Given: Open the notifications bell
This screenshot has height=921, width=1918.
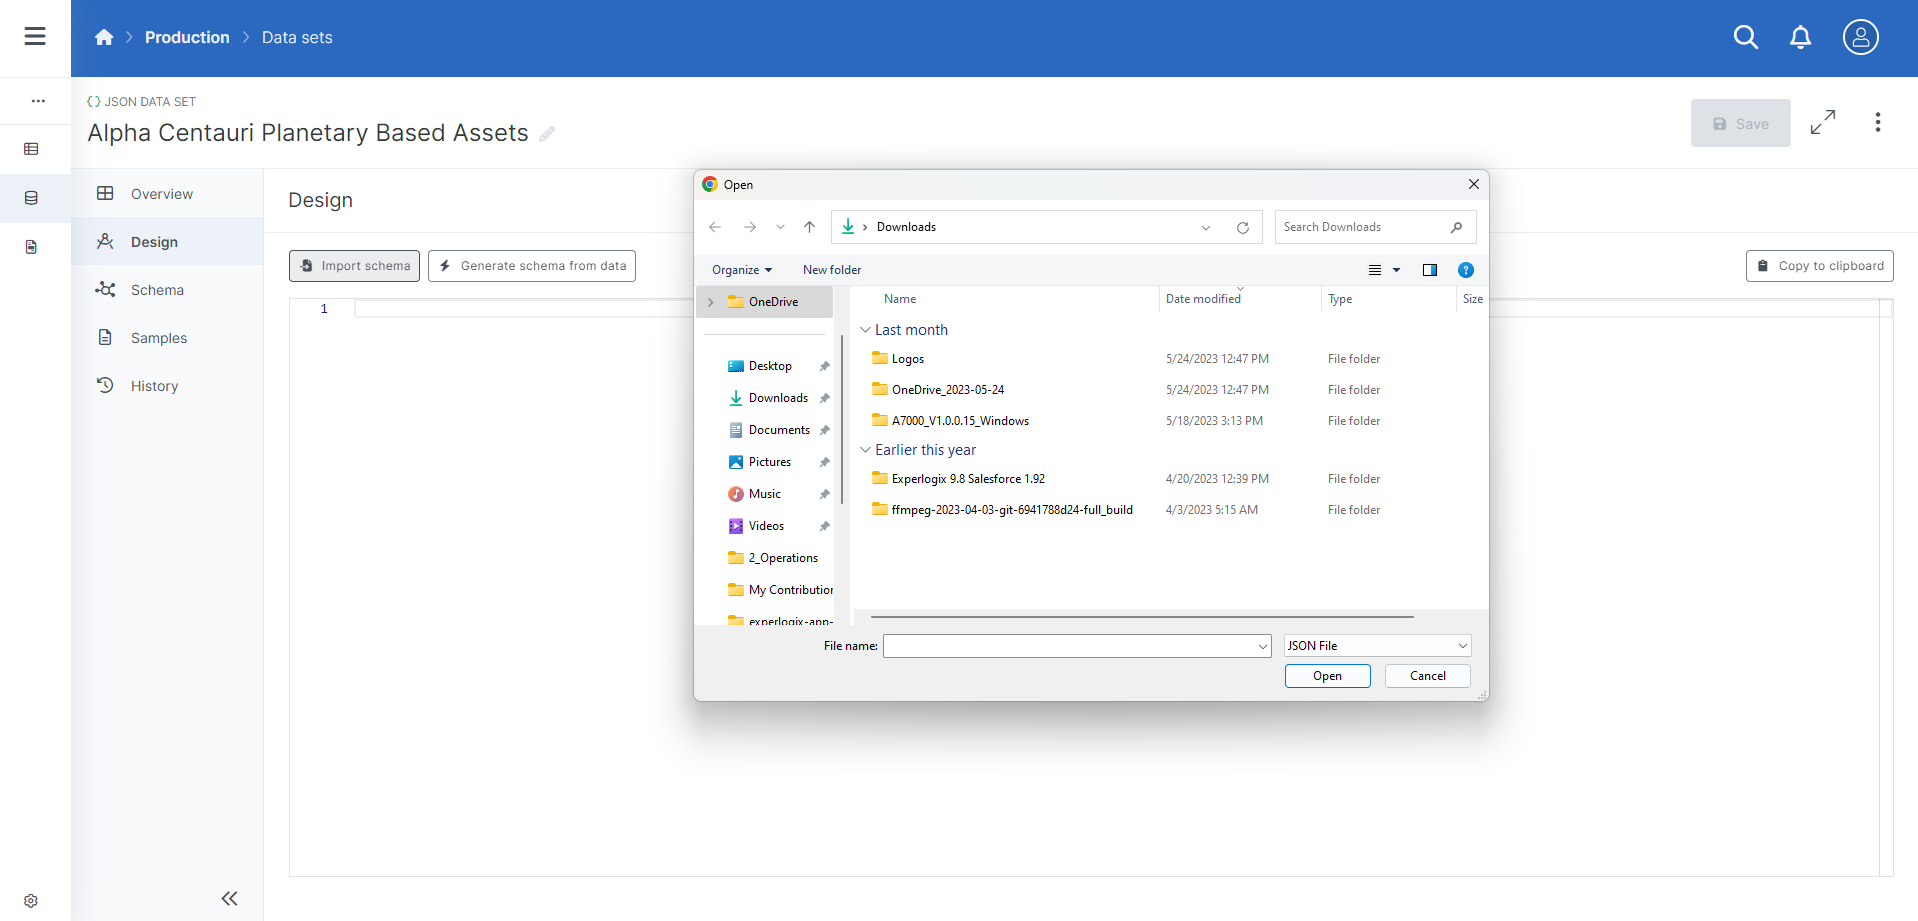Looking at the screenshot, I should click(x=1800, y=37).
